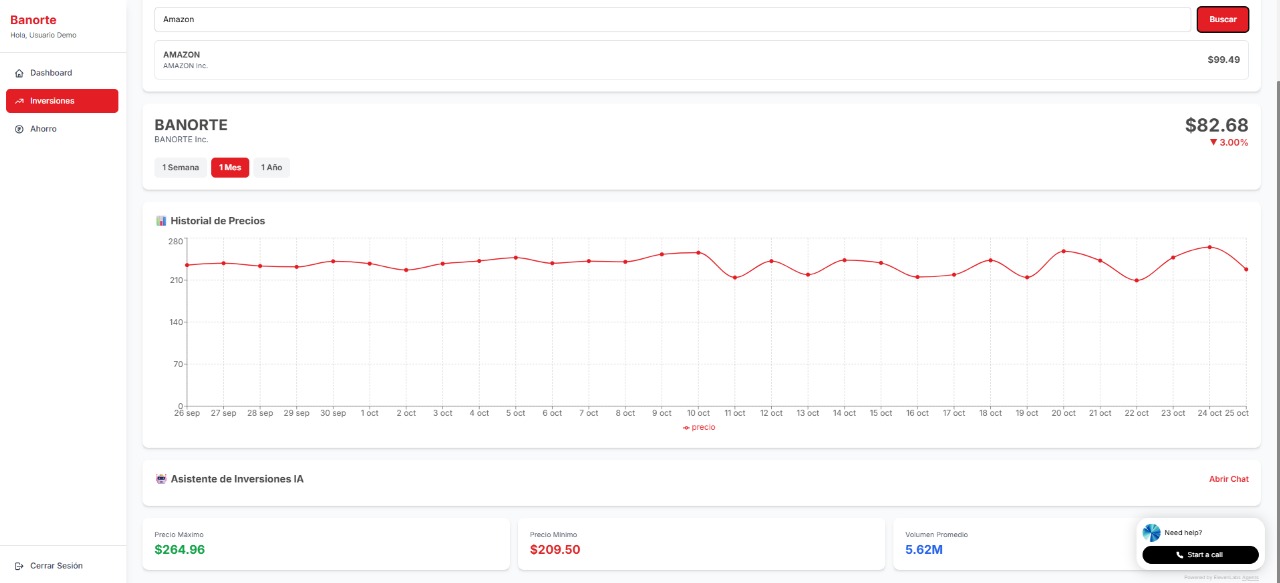Click the Volumen Promedio value 5.62M
Screen dimensions: 1280x583
pos(924,550)
